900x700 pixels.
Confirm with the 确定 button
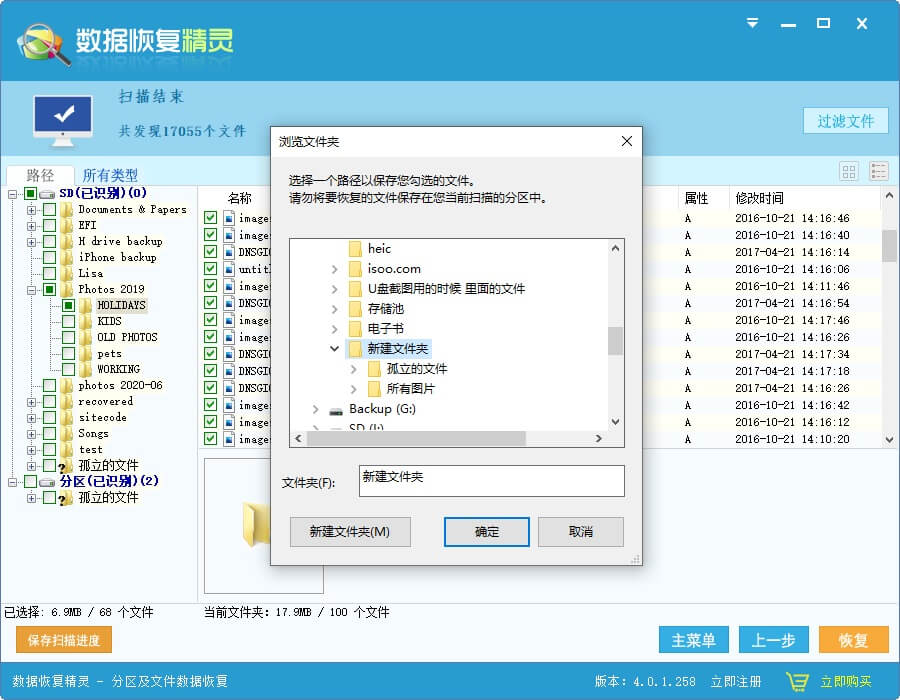coord(487,532)
